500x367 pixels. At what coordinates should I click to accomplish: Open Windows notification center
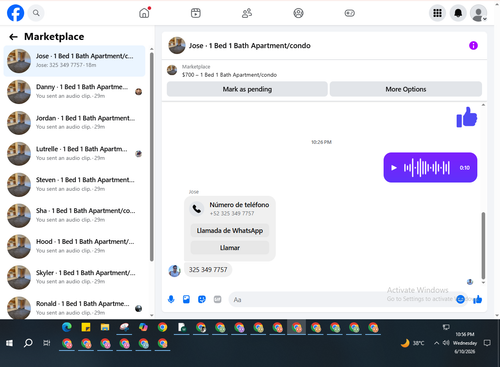487,343
